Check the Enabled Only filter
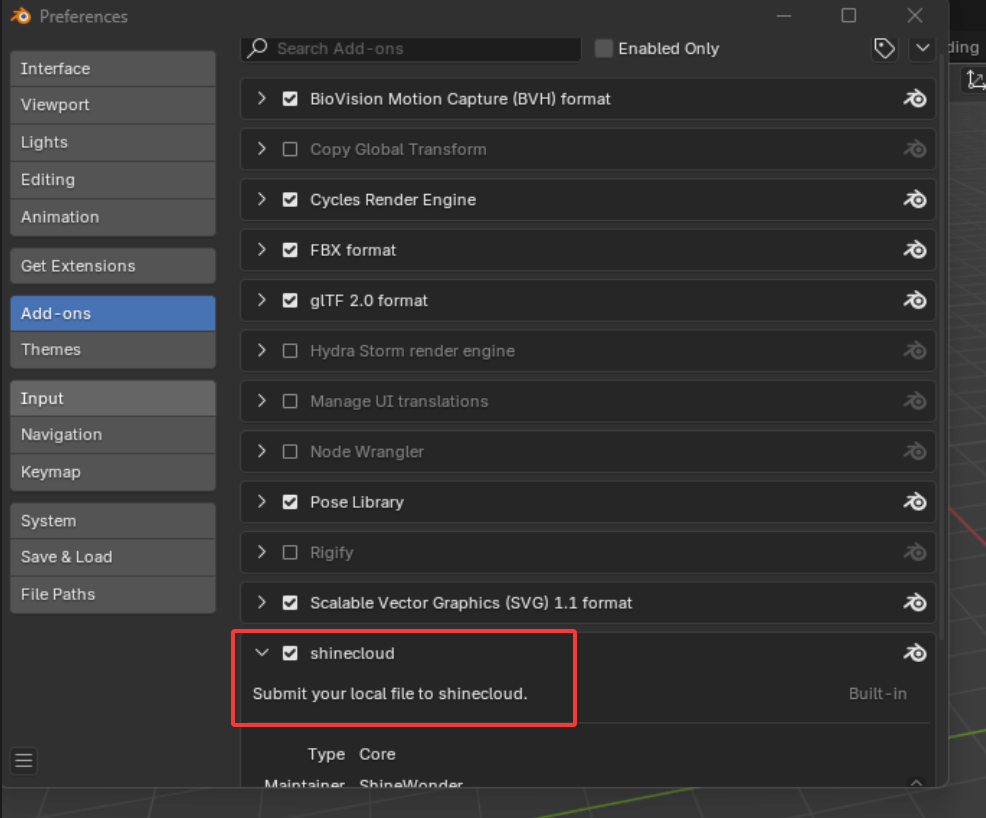 (603, 48)
